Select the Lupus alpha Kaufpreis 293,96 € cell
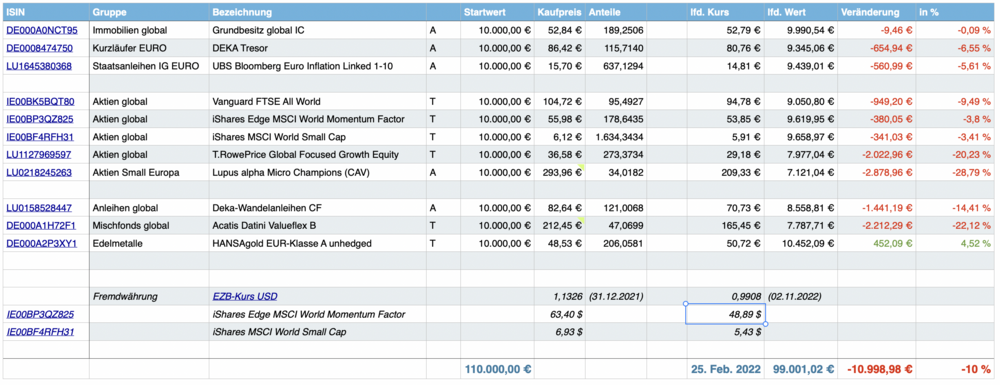The height and width of the screenshot is (385, 1000). (559, 173)
